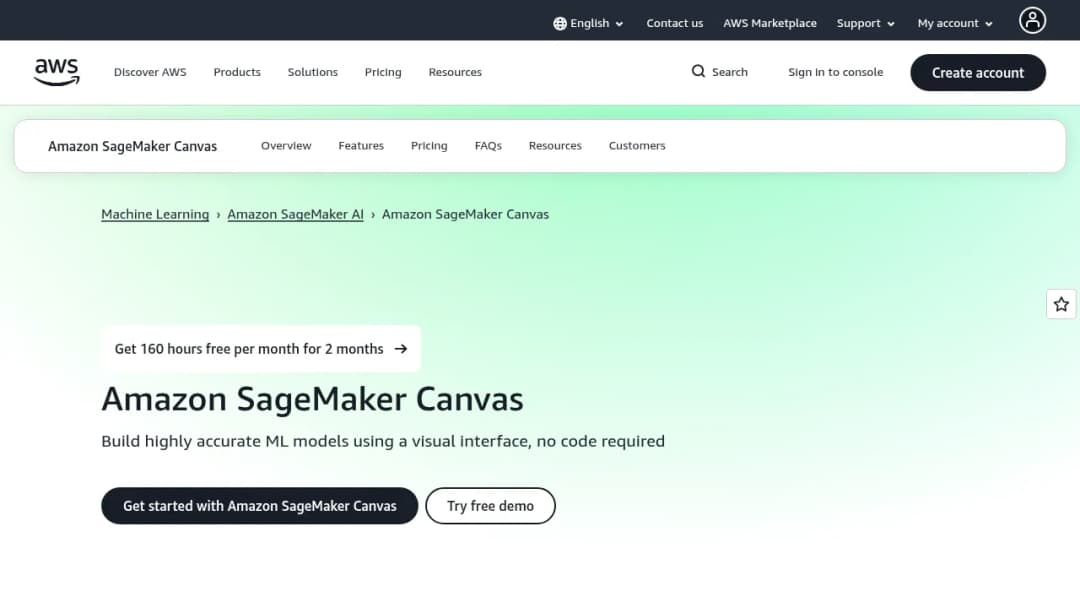Follow the Machine Learning breadcrumb link

click(155, 214)
